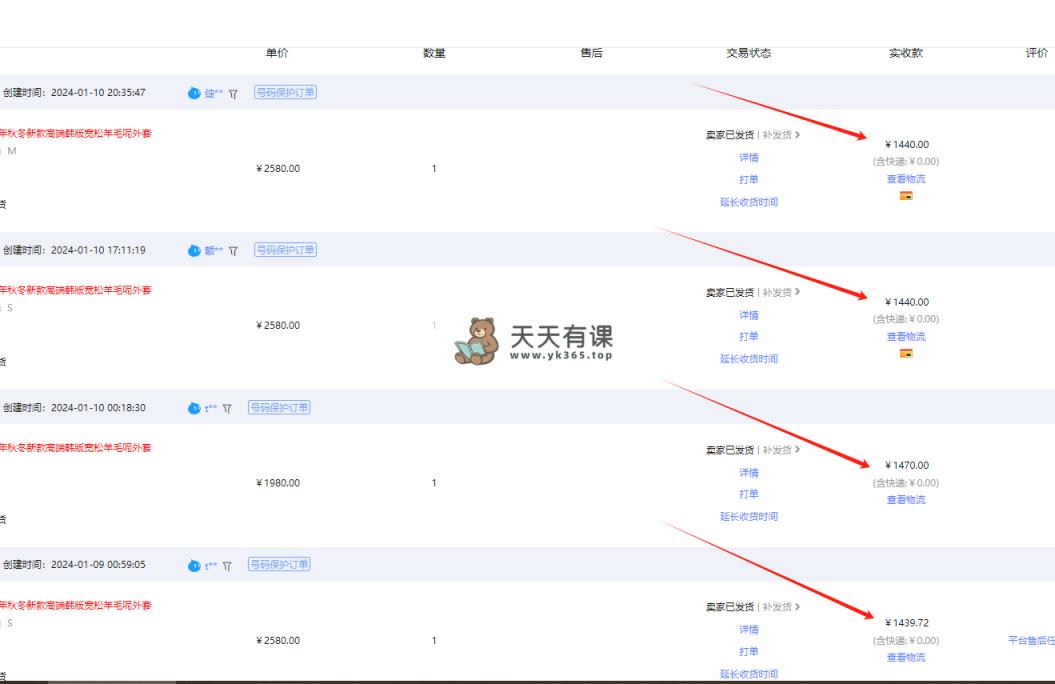Click ¥2580.00 price in 17:11:19 order
Viewport: 1055px width, 684px height.
click(278, 326)
